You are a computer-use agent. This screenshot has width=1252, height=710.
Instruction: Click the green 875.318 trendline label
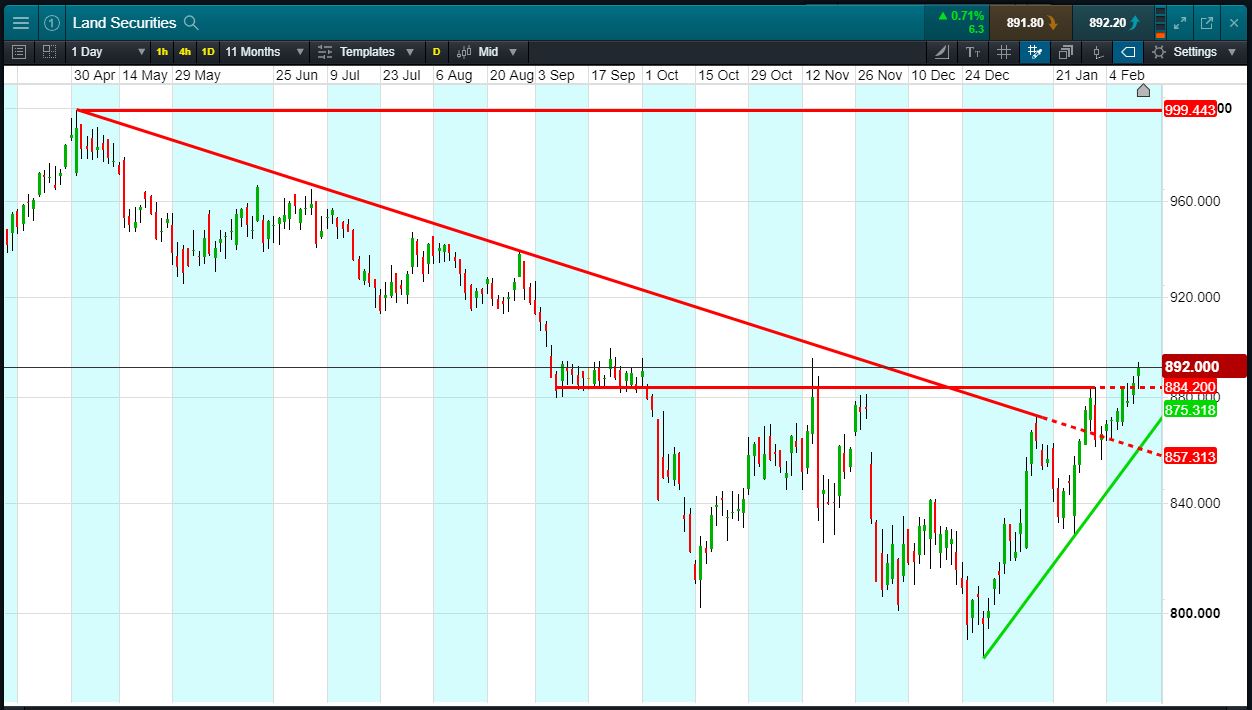point(1190,409)
